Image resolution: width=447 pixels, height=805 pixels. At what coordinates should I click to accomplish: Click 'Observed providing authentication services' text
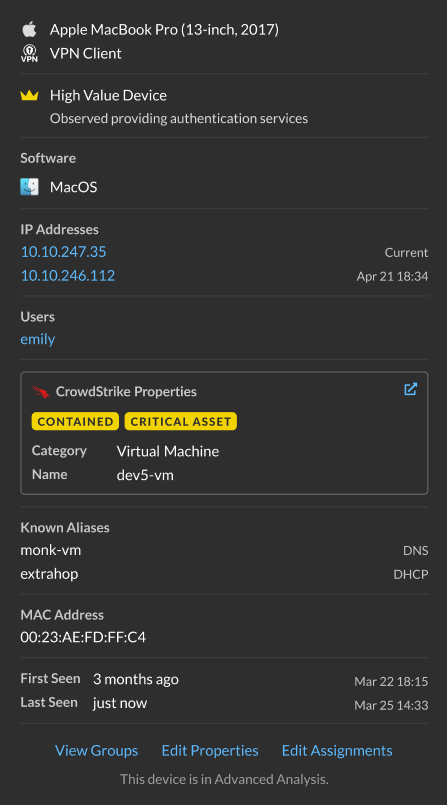(179, 119)
